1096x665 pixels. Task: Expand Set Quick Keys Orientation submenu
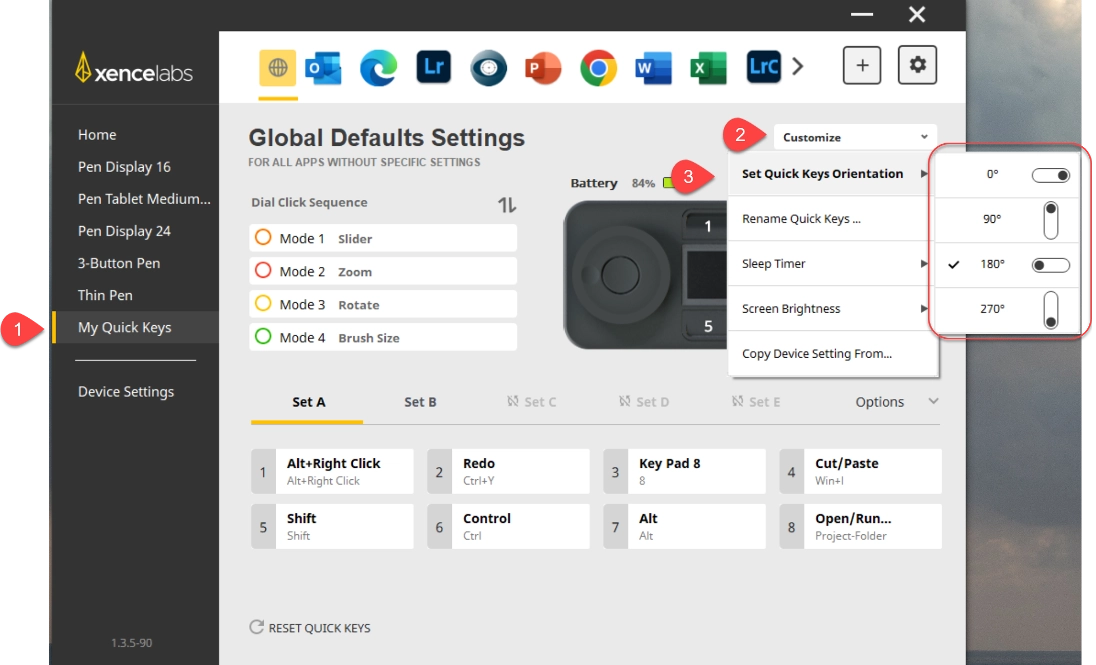click(x=832, y=173)
